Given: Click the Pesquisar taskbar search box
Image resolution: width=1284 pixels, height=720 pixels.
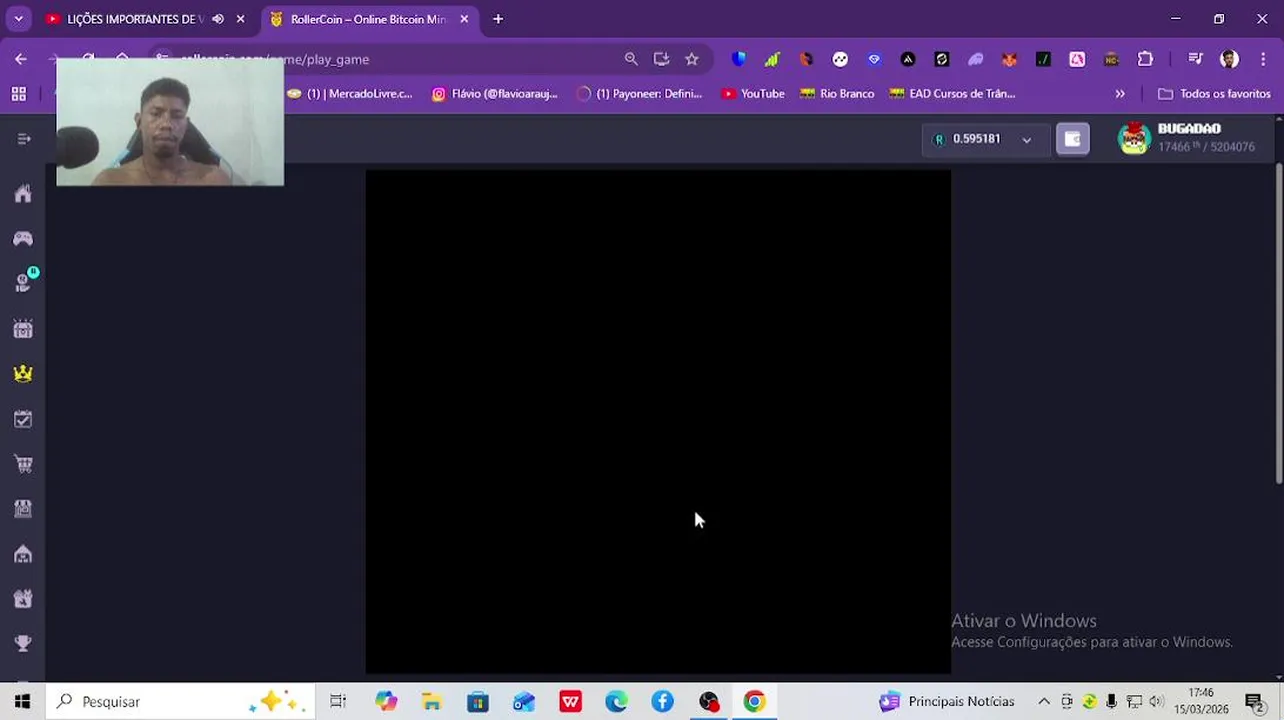Looking at the screenshot, I should click(180, 701).
